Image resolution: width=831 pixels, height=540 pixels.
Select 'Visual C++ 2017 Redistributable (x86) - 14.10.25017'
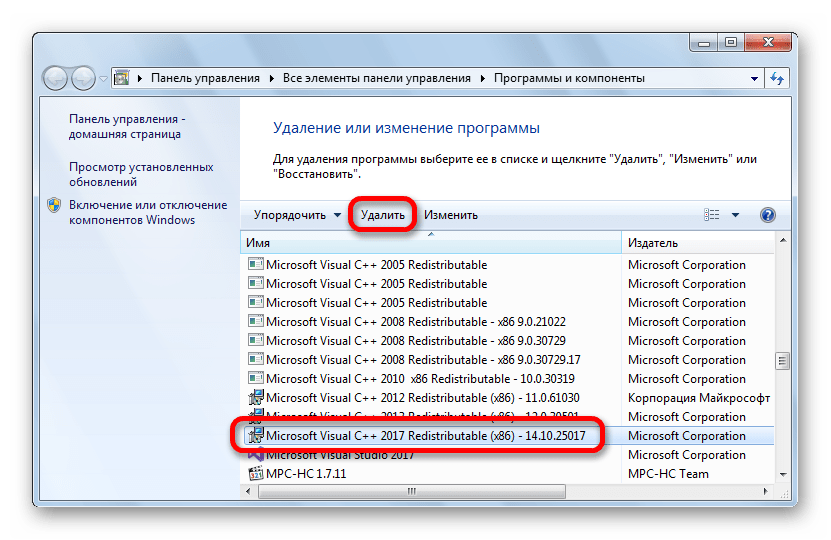click(x=508, y=436)
